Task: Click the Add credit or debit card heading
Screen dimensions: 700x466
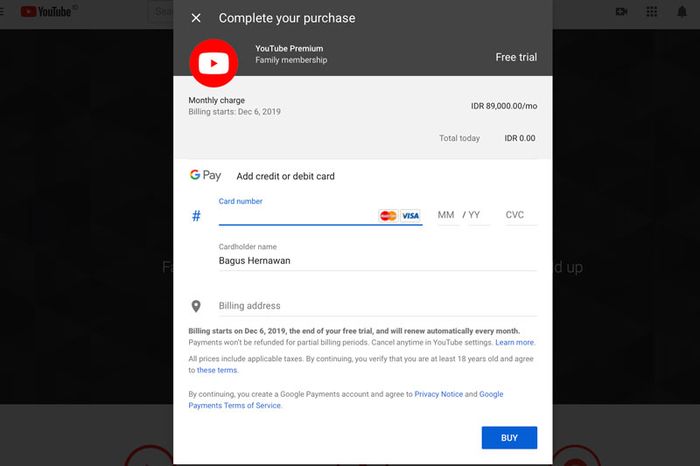Action: pyautogui.click(x=285, y=177)
